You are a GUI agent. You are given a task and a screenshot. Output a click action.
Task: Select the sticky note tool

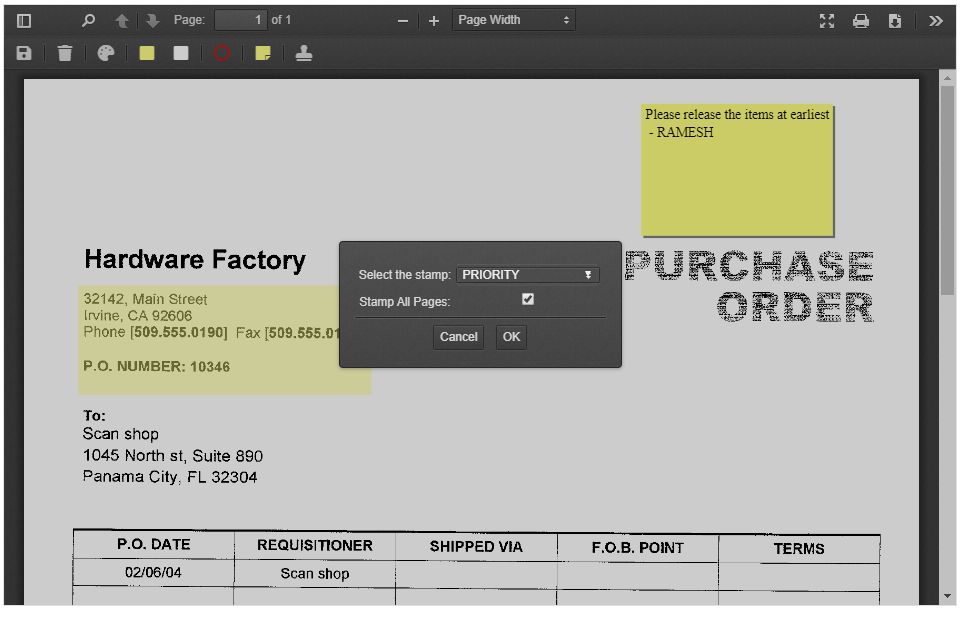point(263,53)
